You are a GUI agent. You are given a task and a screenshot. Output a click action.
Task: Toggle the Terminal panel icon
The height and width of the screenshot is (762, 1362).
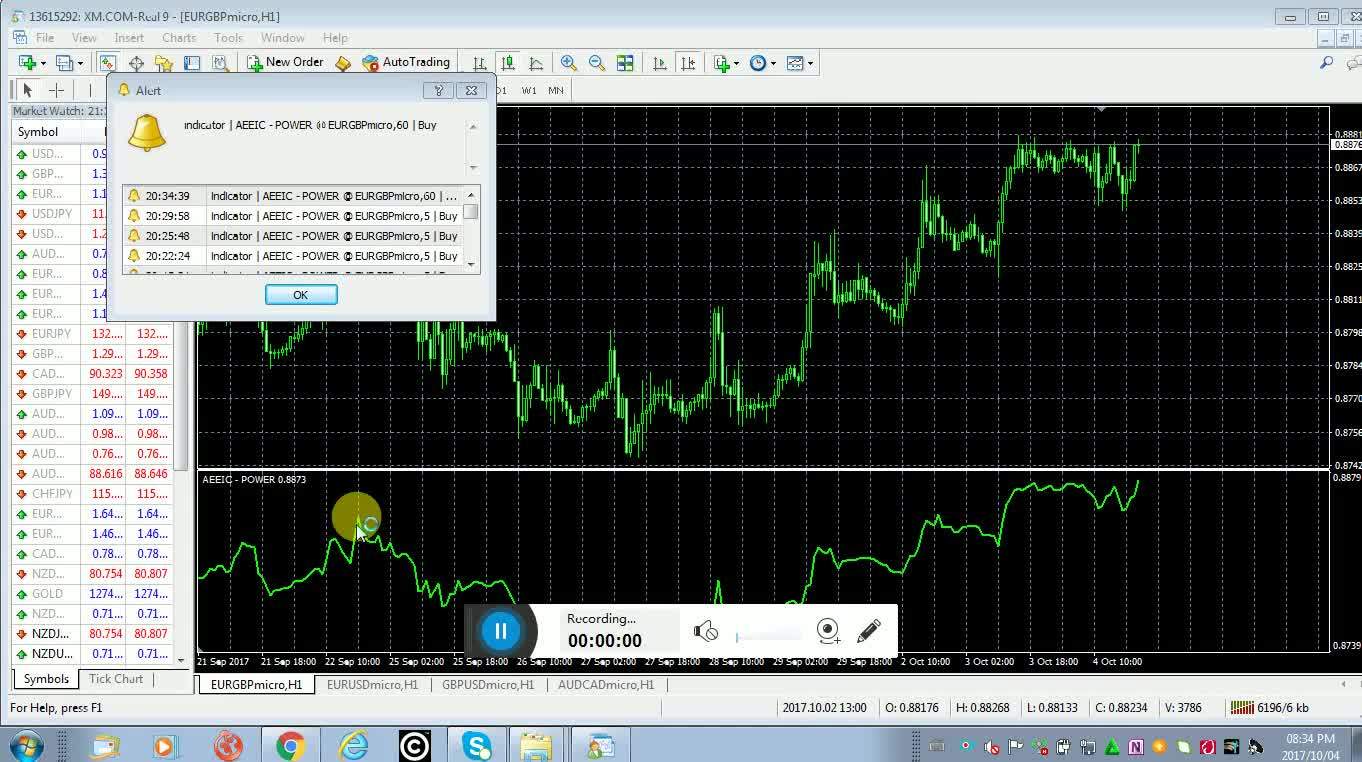tap(191, 63)
